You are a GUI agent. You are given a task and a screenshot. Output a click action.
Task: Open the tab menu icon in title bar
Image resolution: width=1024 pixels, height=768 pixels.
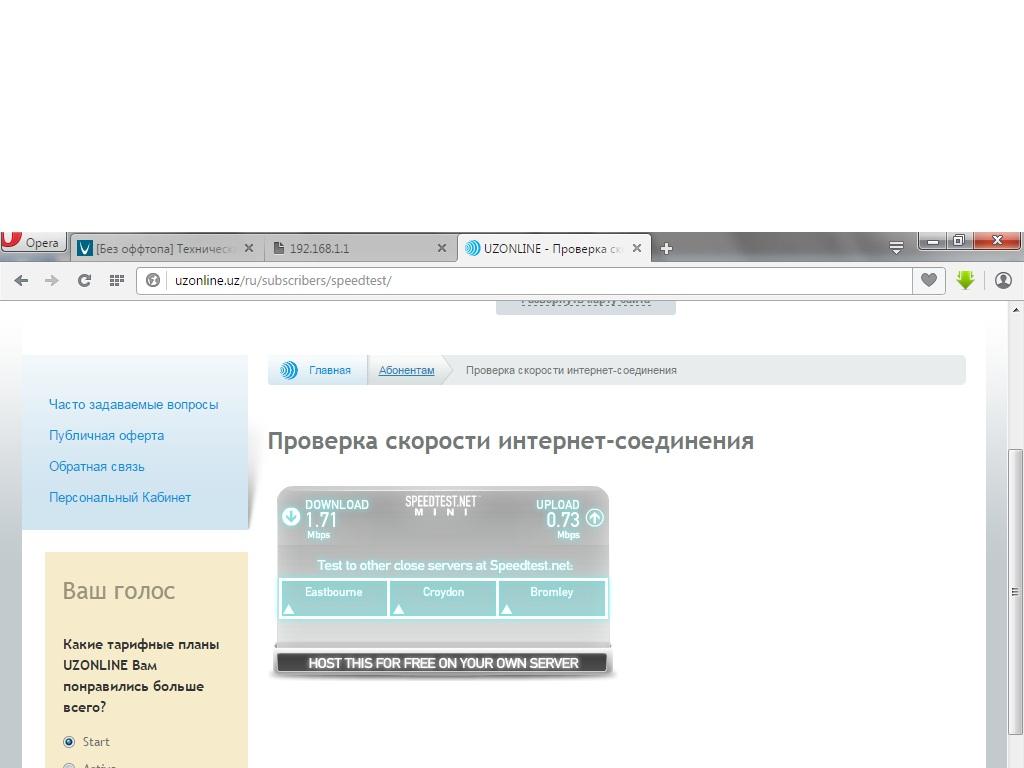(x=896, y=248)
